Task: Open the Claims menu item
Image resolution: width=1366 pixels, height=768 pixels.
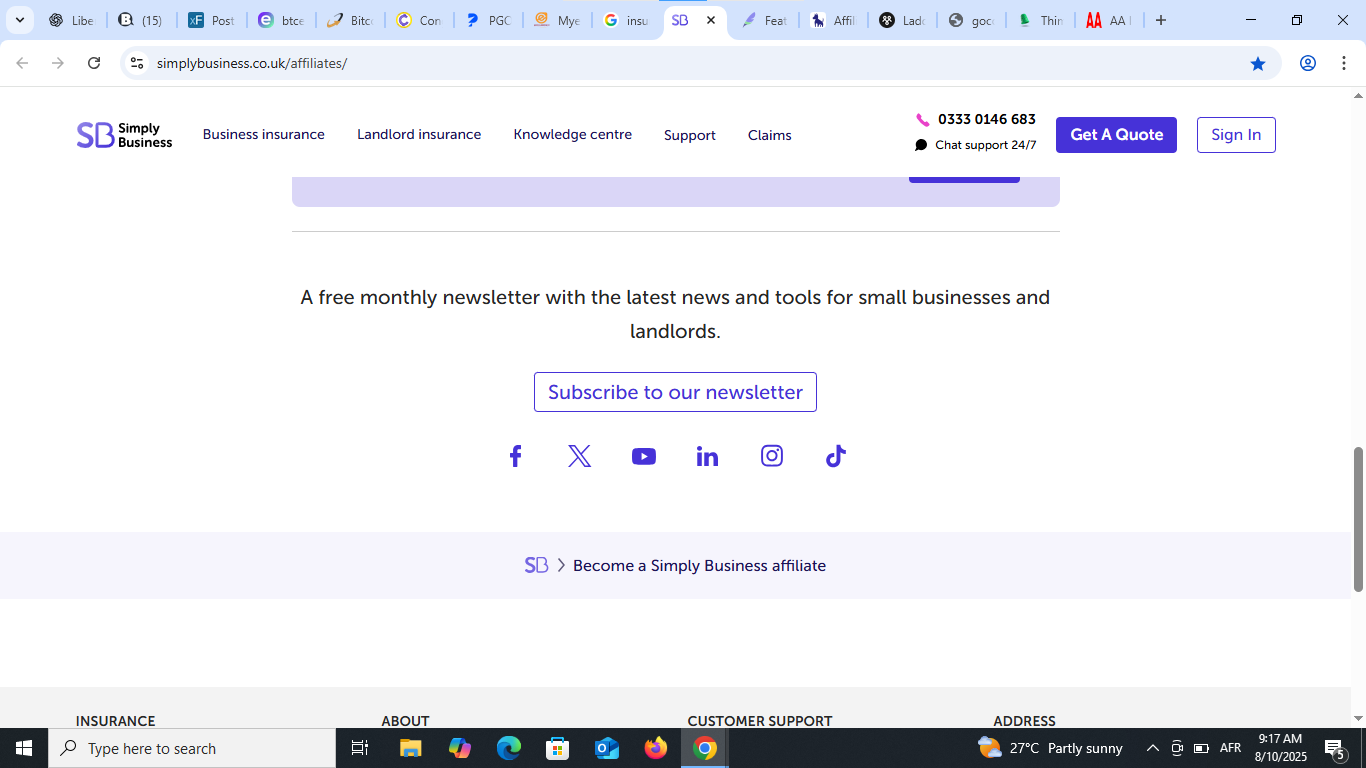Action: pyautogui.click(x=770, y=135)
